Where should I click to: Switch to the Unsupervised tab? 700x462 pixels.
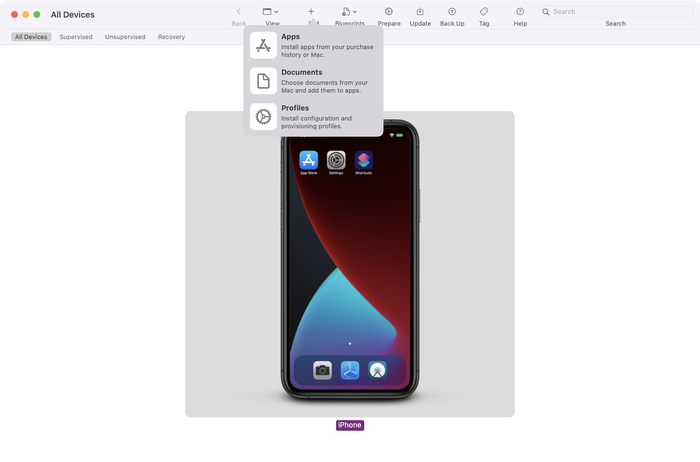[125, 37]
